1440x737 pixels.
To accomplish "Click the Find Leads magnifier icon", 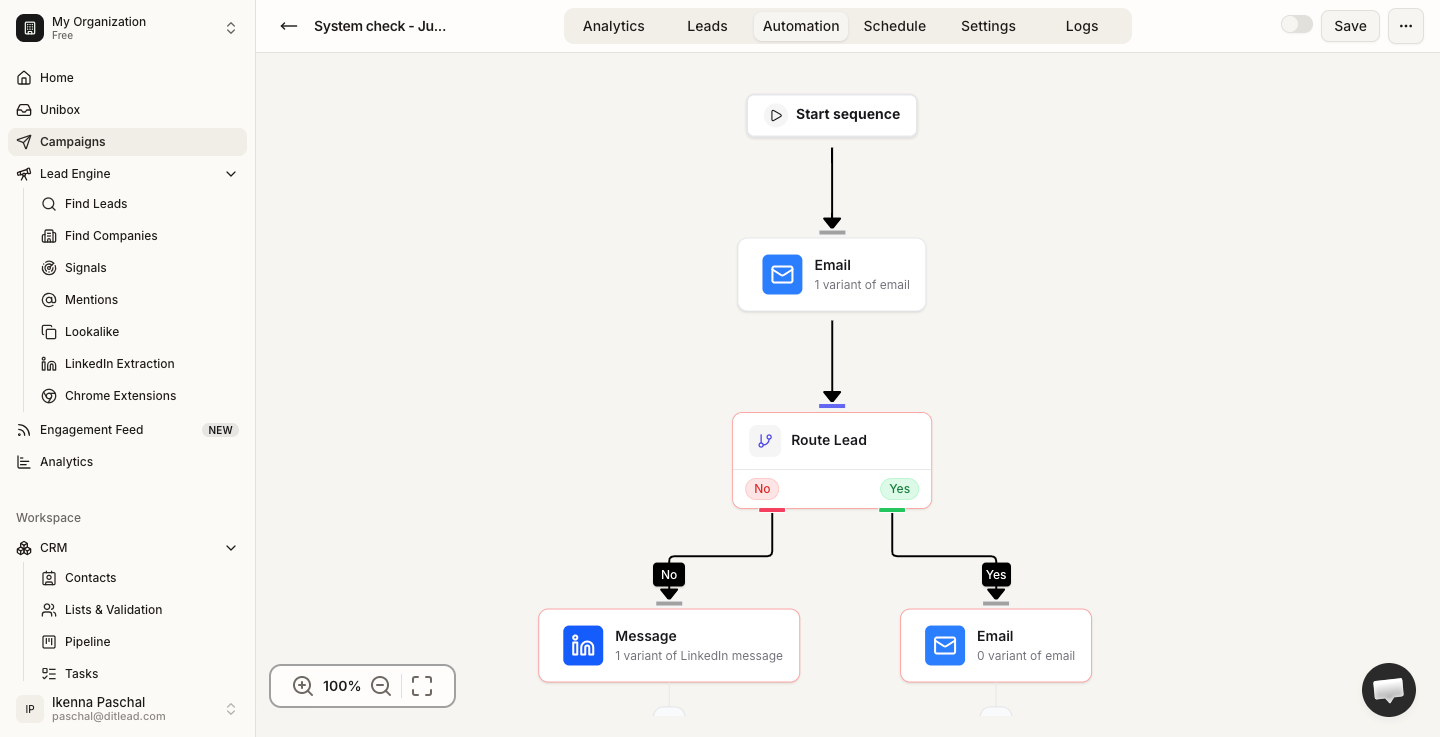I will click(x=48, y=204).
